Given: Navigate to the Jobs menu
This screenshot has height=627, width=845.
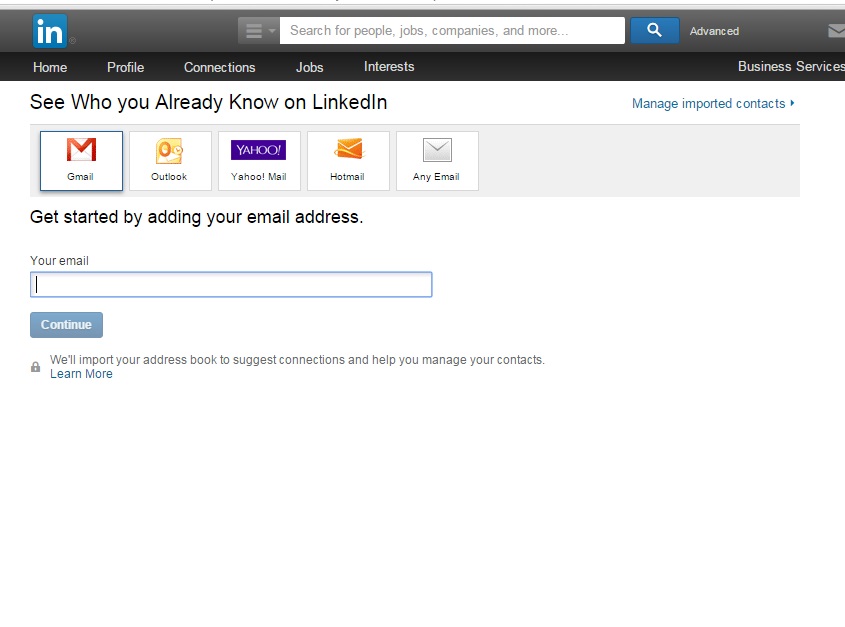Looking at the screenshot, I should (310, 67).
